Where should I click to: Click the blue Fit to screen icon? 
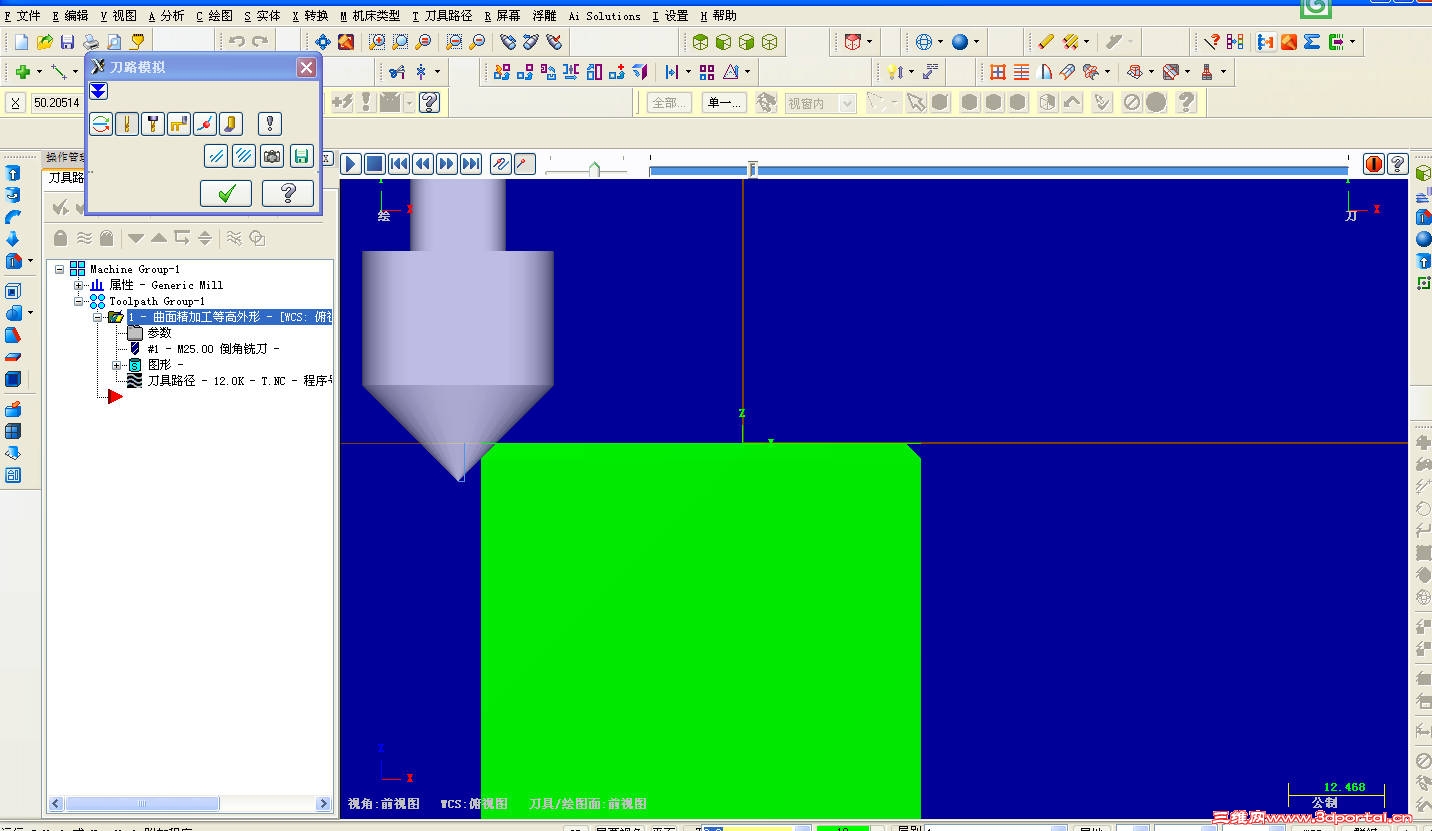click(x=322, y=42)
